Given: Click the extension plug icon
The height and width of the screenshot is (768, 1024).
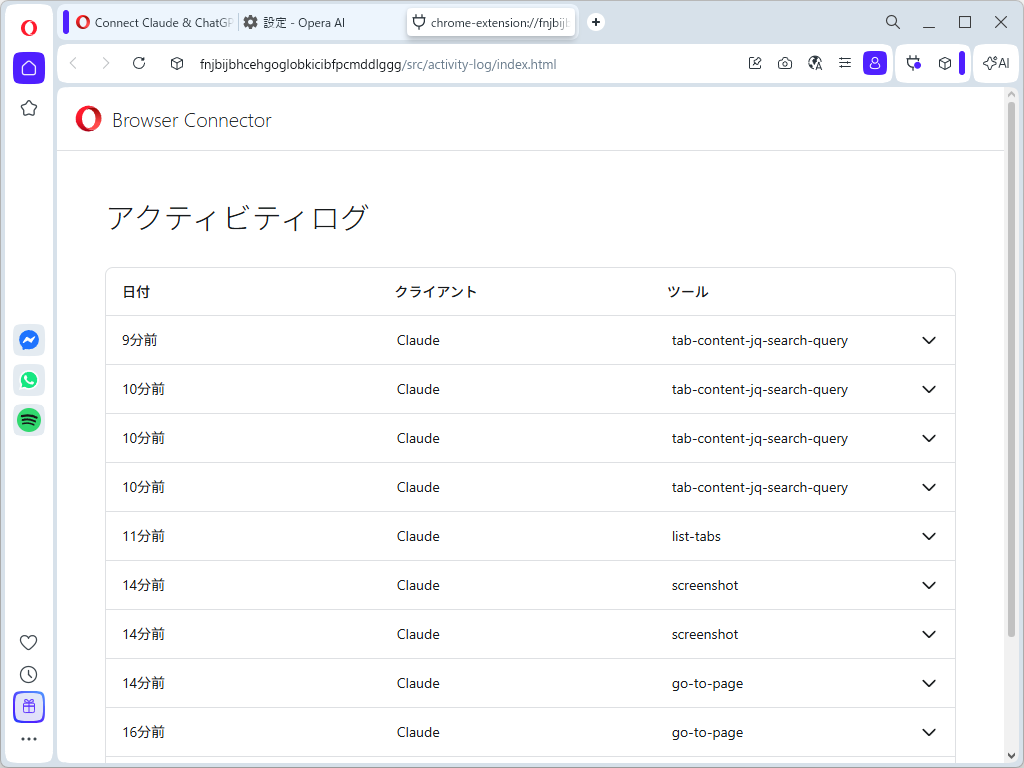Looking at the screenshot, I should pos(913,62).
